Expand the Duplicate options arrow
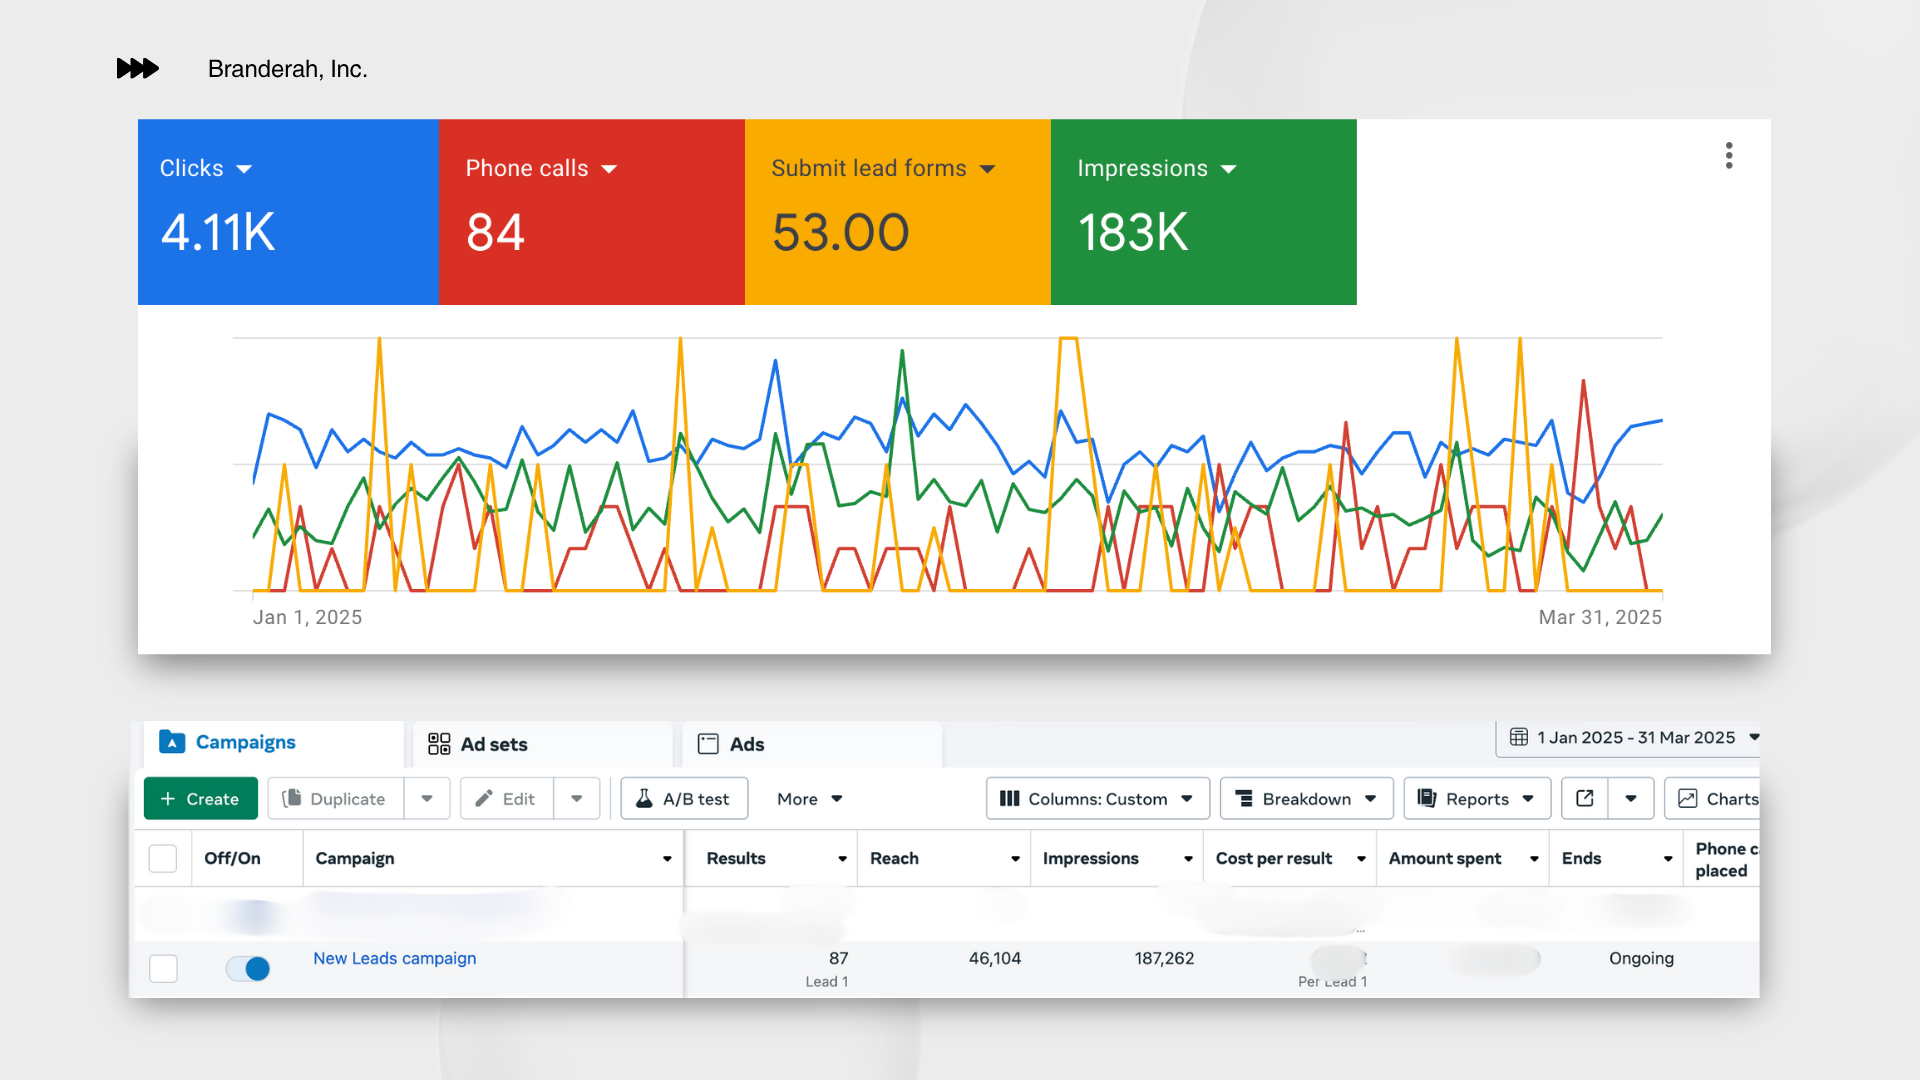Viewport: 1920px width, 1080px height. pos(427,798)
